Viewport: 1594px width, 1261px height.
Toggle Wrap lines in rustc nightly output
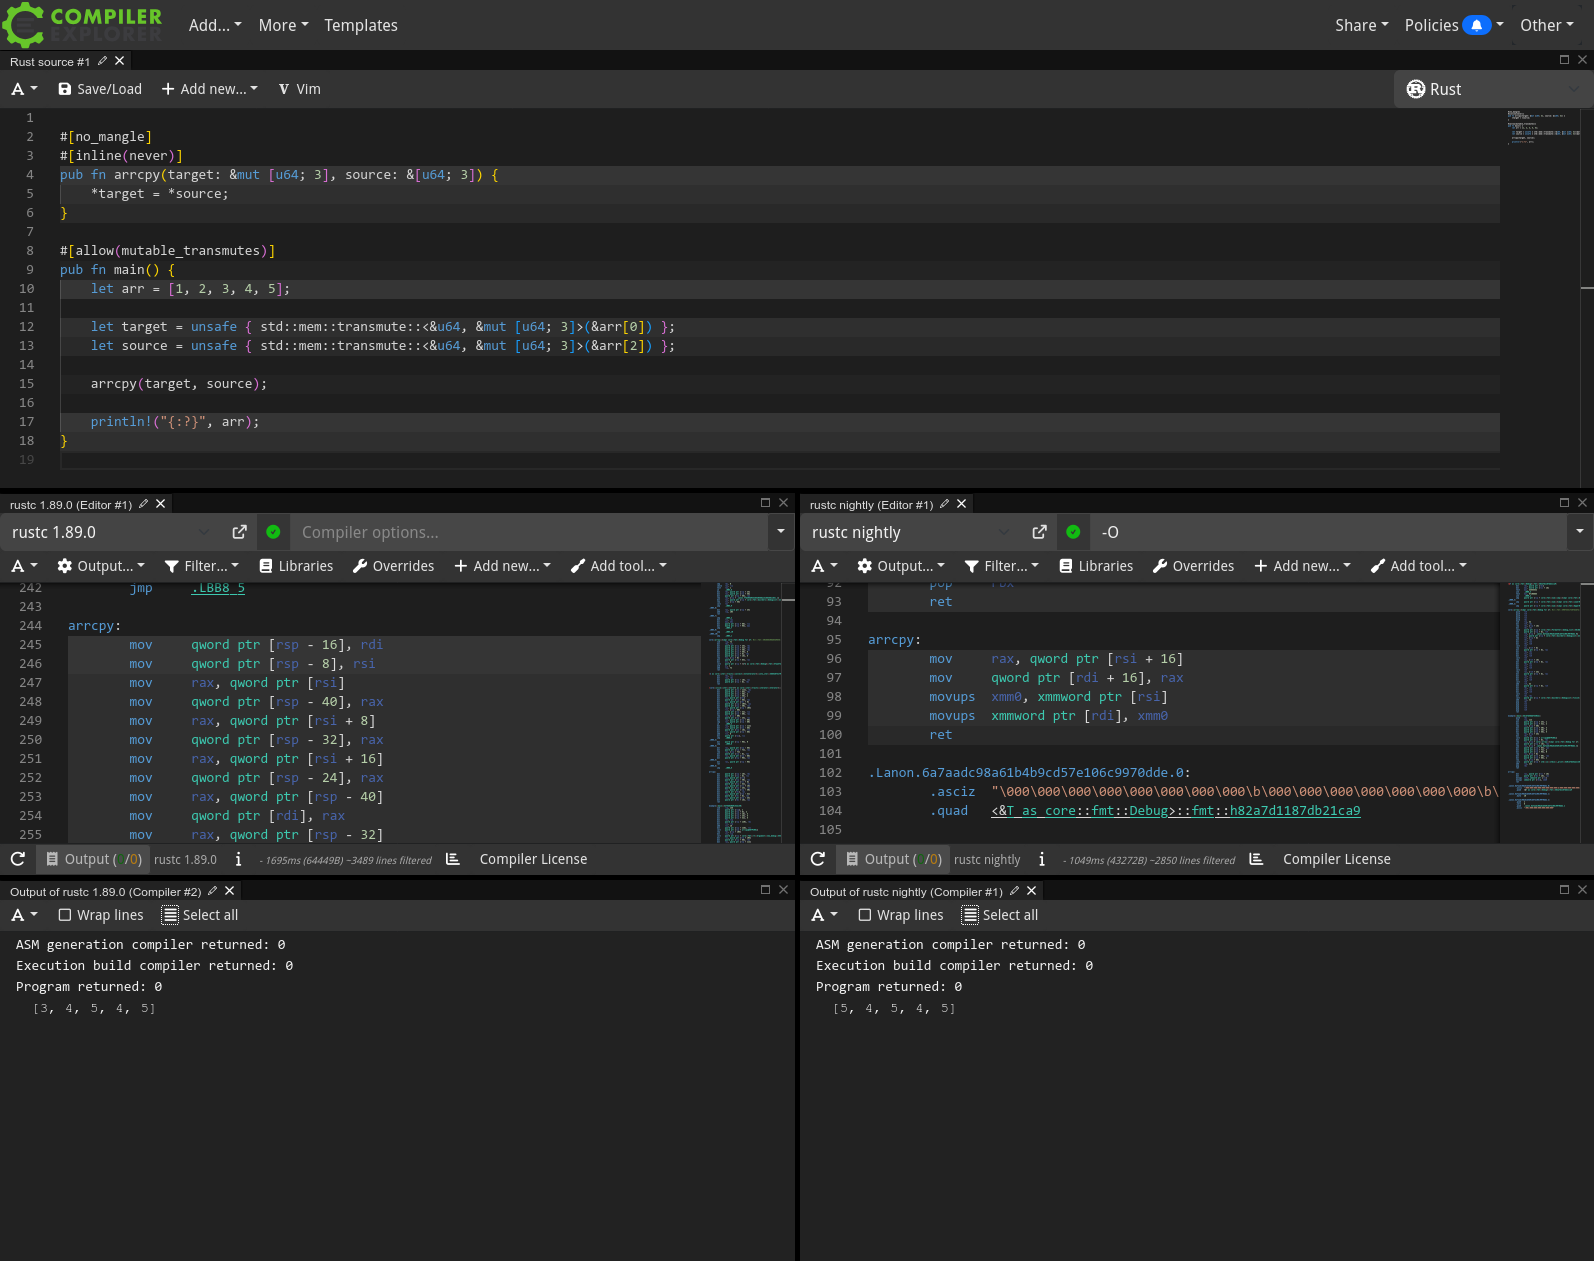tap(865, 915)
